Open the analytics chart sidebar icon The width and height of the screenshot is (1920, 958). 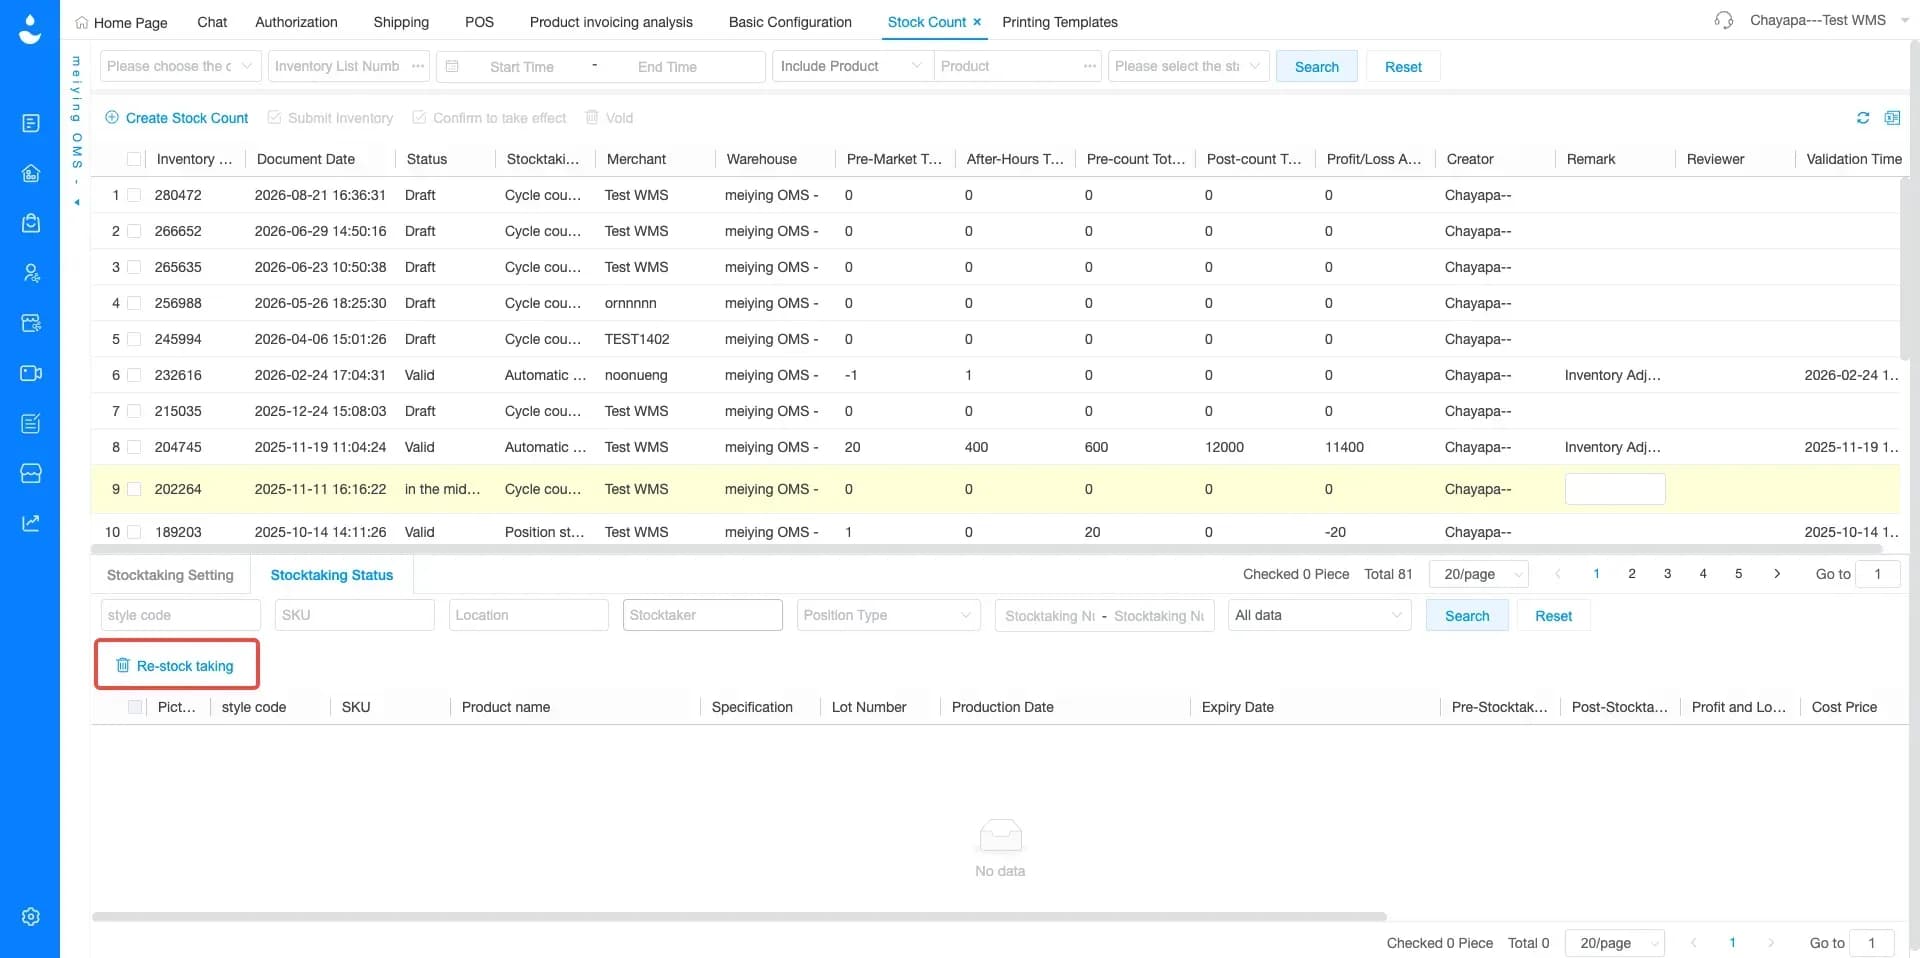tap(31, 523)
